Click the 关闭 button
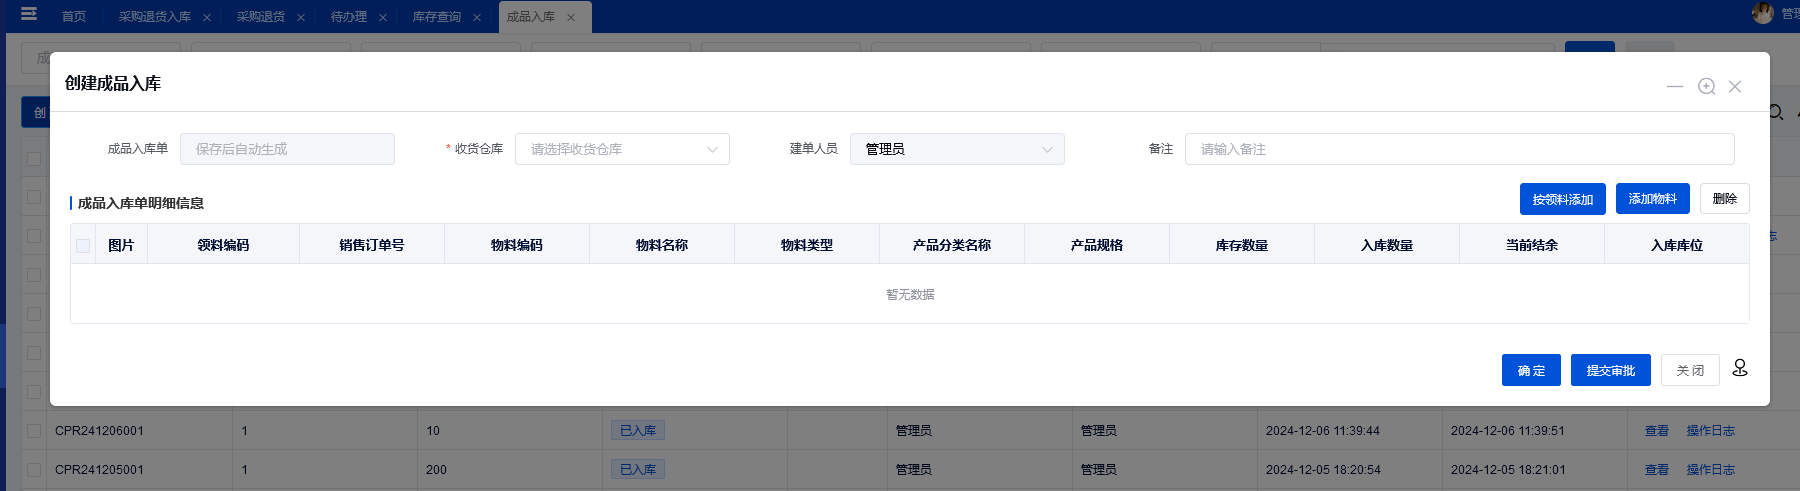The image size is (1800, 491). point(1690,370)
